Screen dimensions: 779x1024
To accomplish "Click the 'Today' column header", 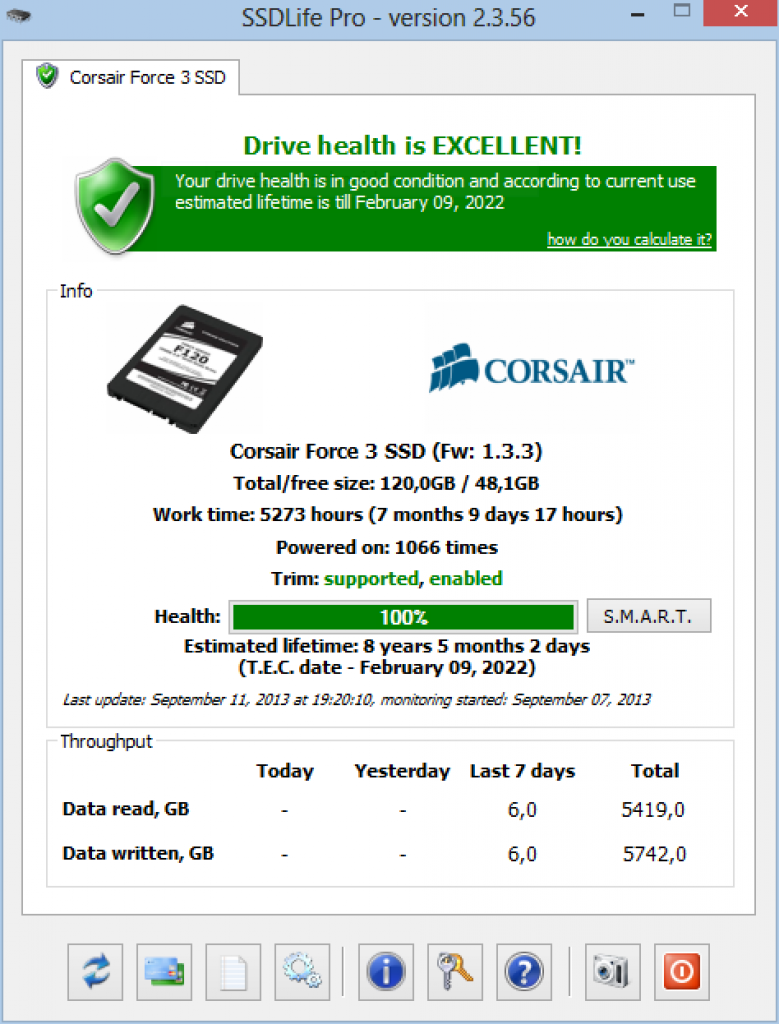I will (x=285, y=771).
